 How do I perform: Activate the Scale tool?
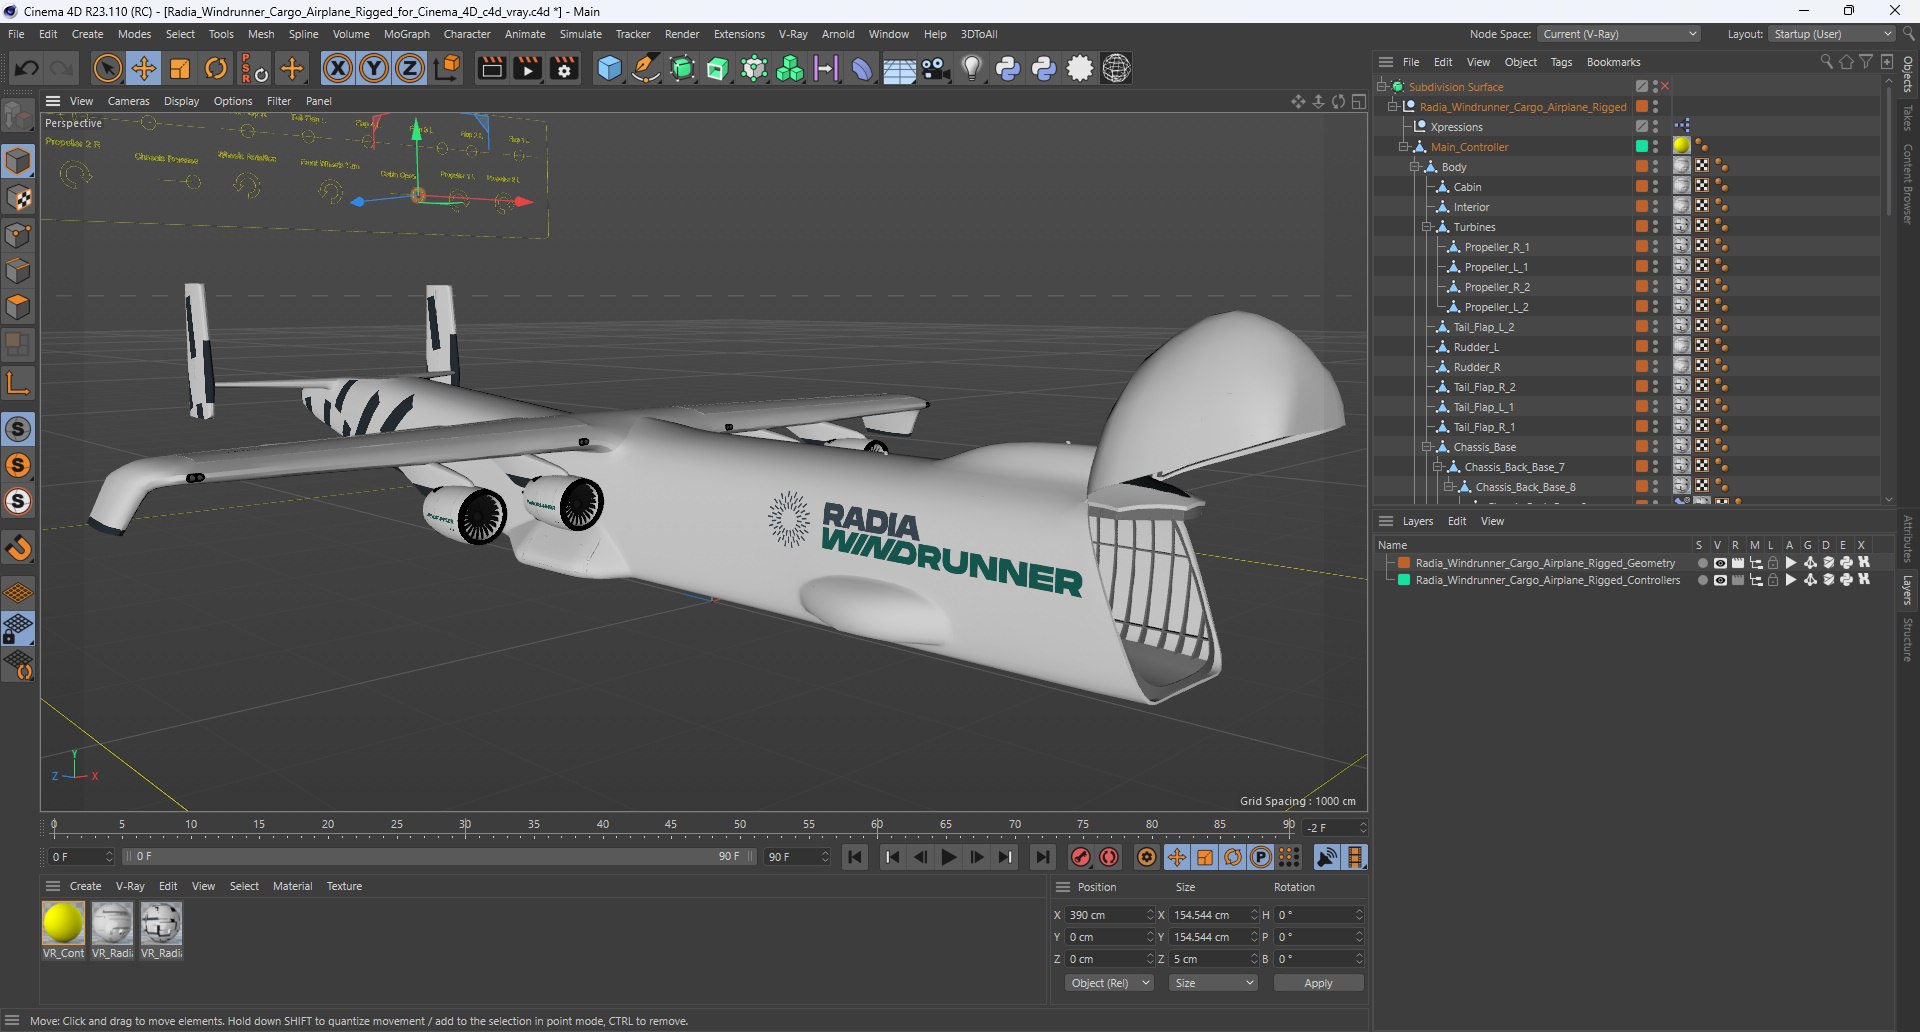pos(180,68)
